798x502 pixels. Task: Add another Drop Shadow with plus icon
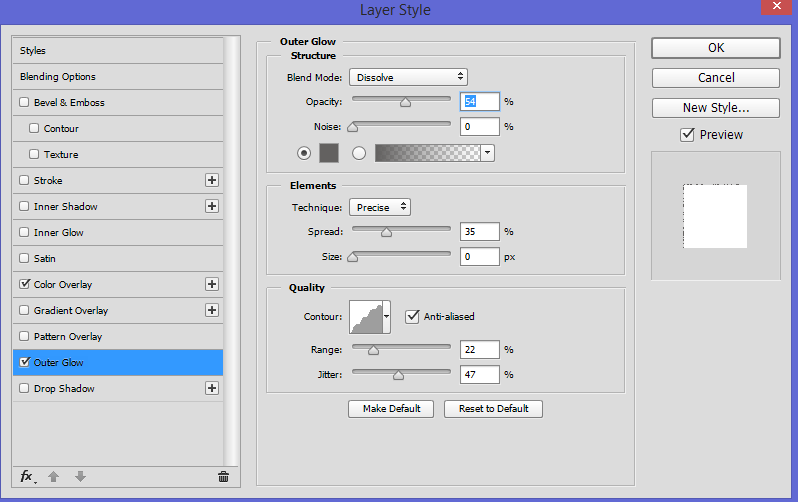coord(211,388)
